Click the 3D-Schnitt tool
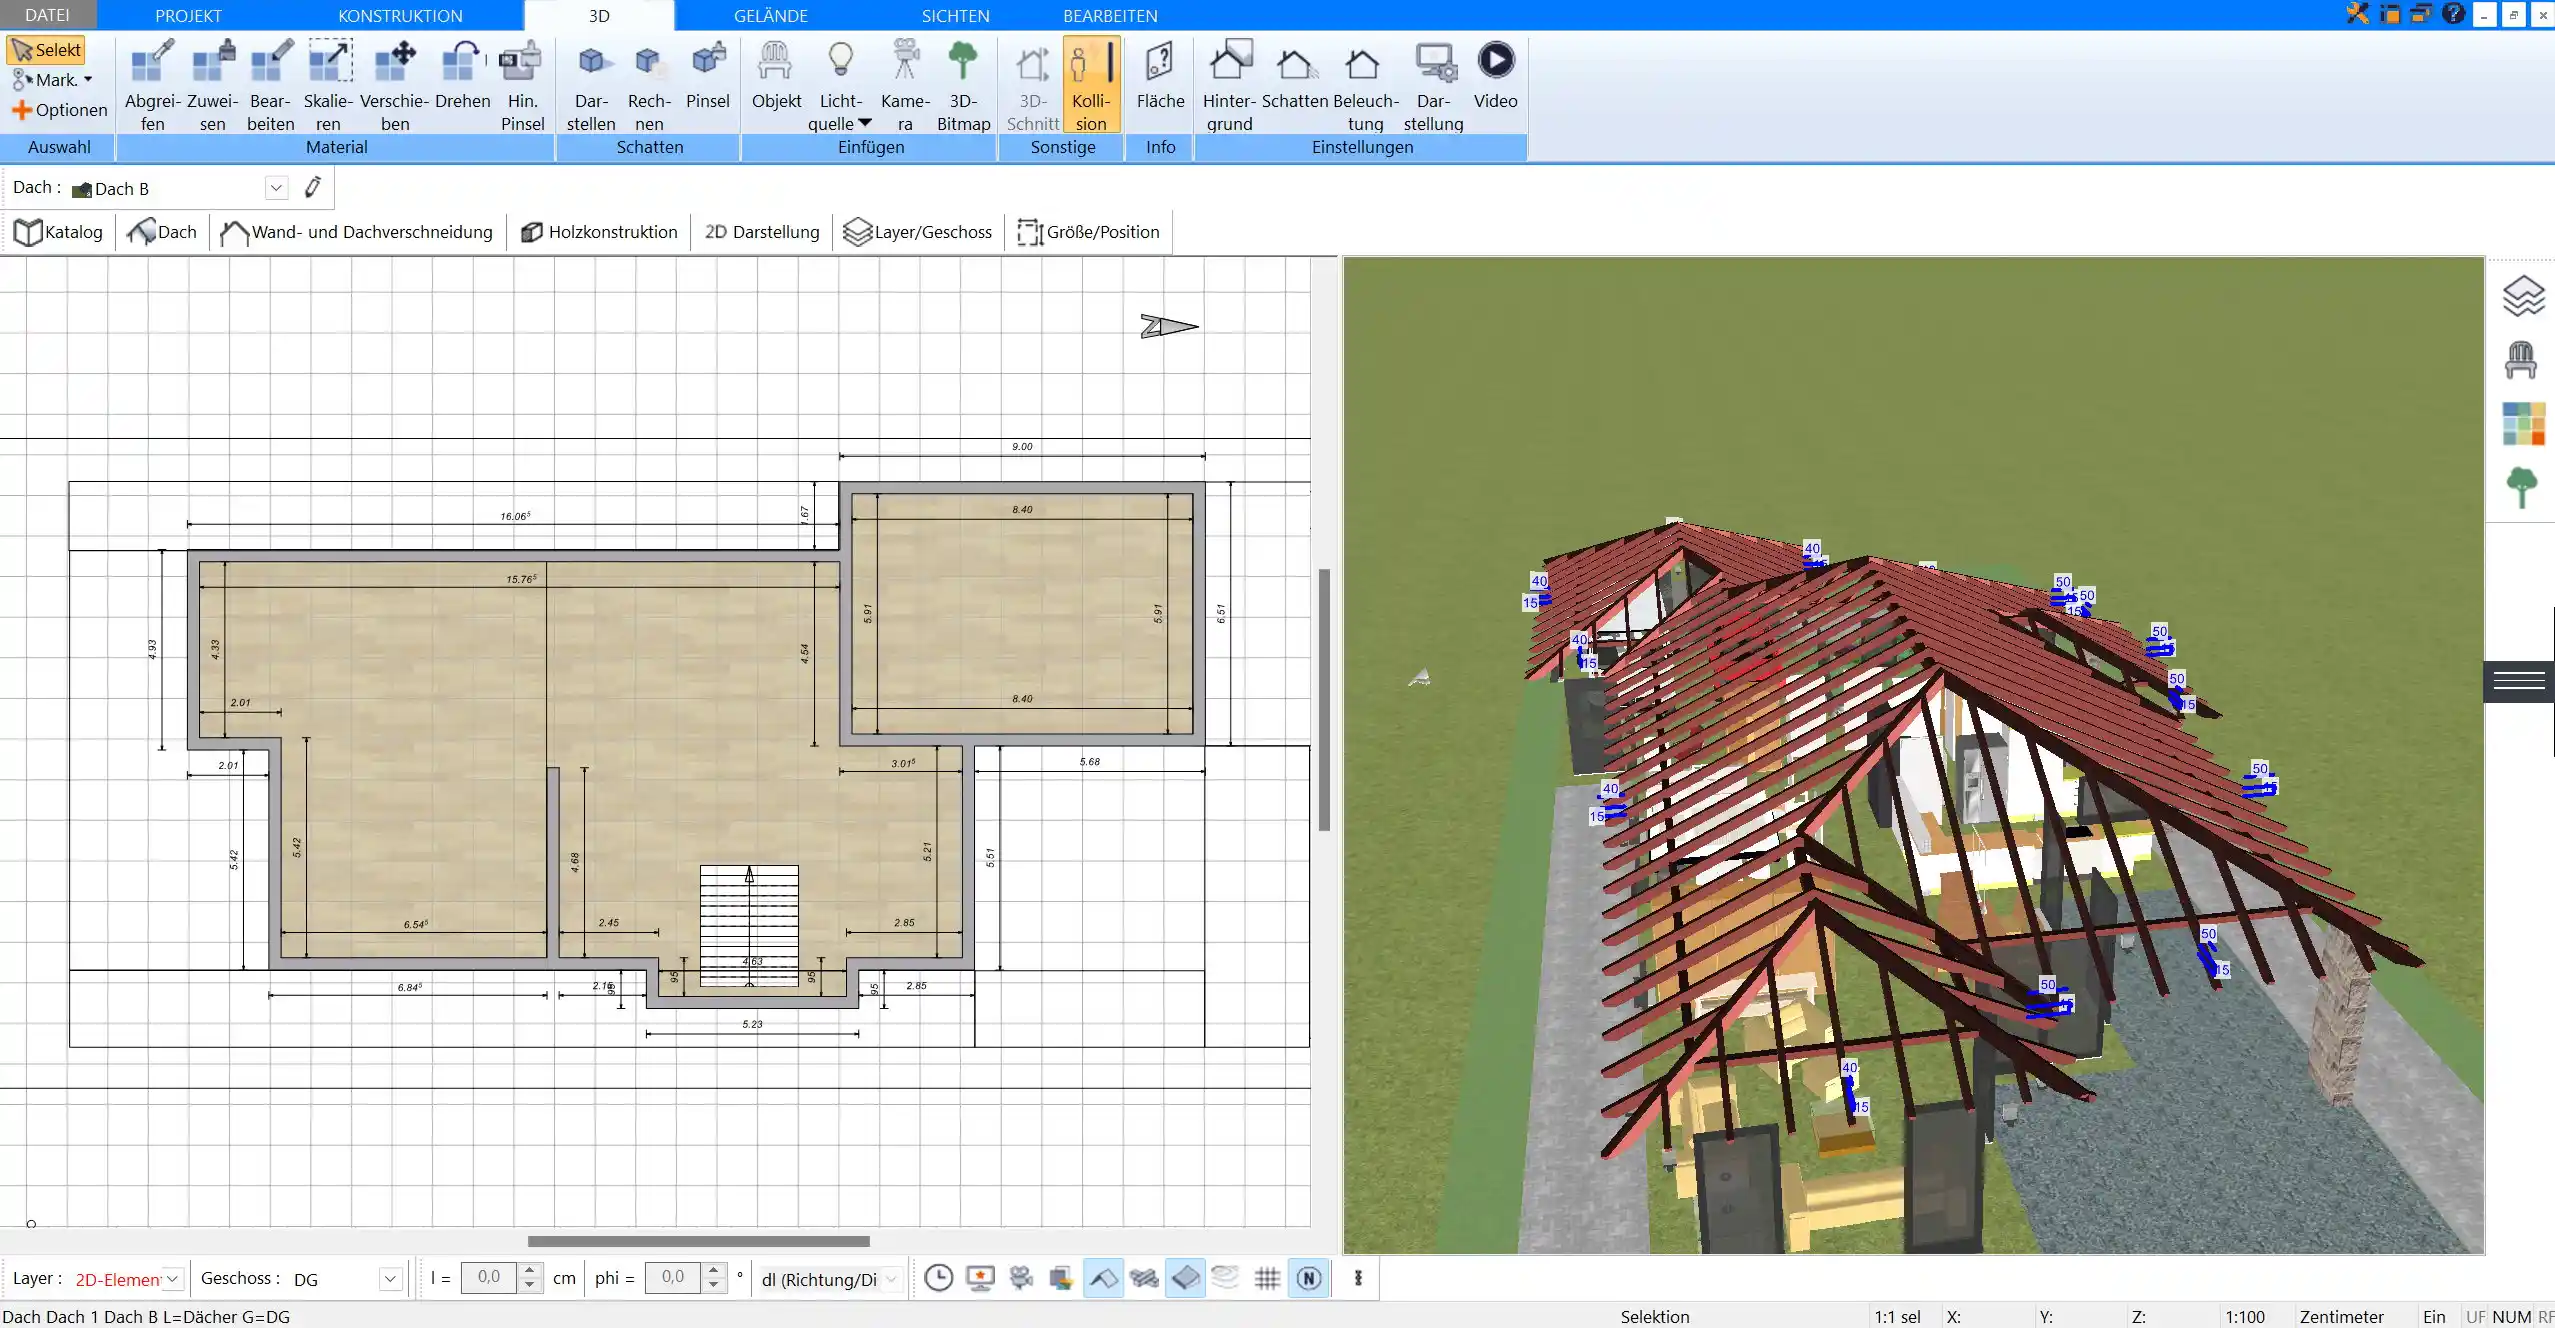This screenshot has width=2555, height=1328. point(1033,86)
